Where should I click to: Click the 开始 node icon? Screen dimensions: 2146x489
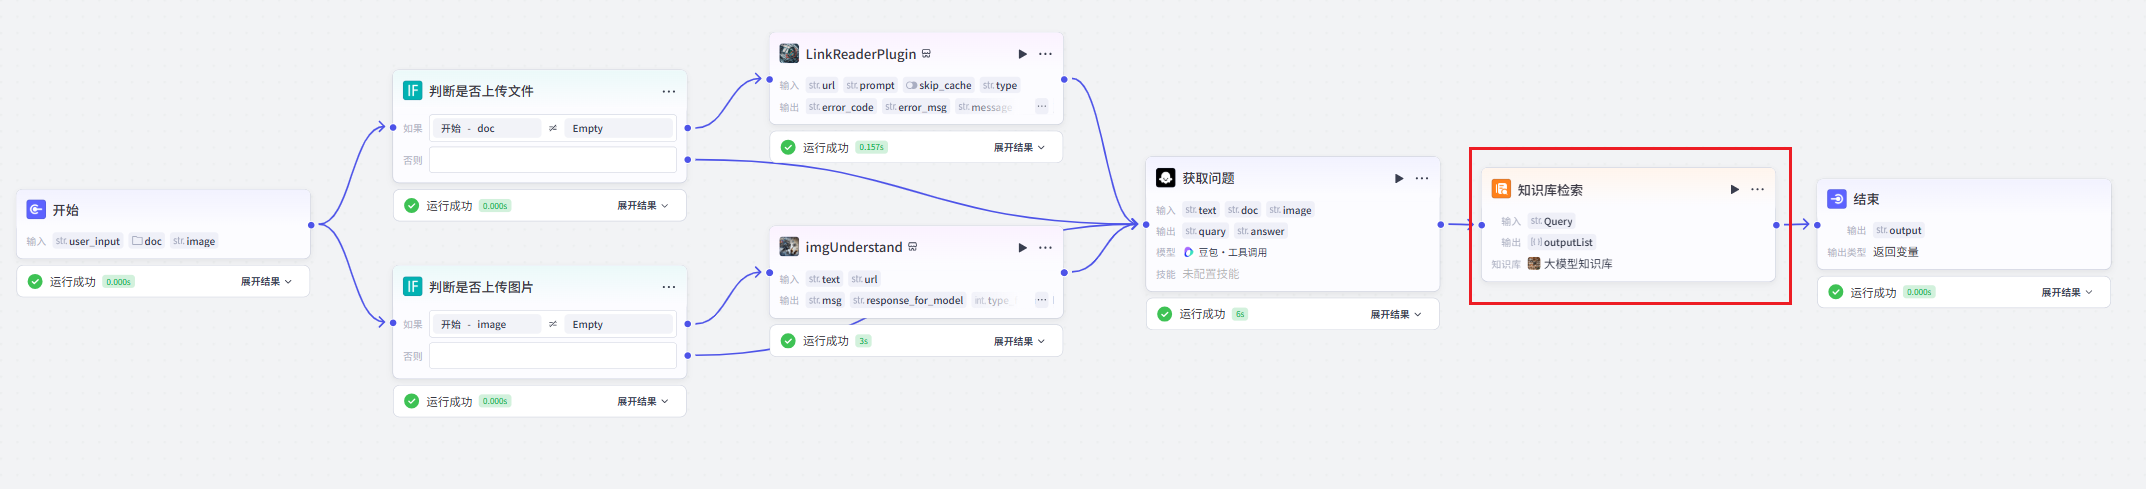tap(36, 210)
